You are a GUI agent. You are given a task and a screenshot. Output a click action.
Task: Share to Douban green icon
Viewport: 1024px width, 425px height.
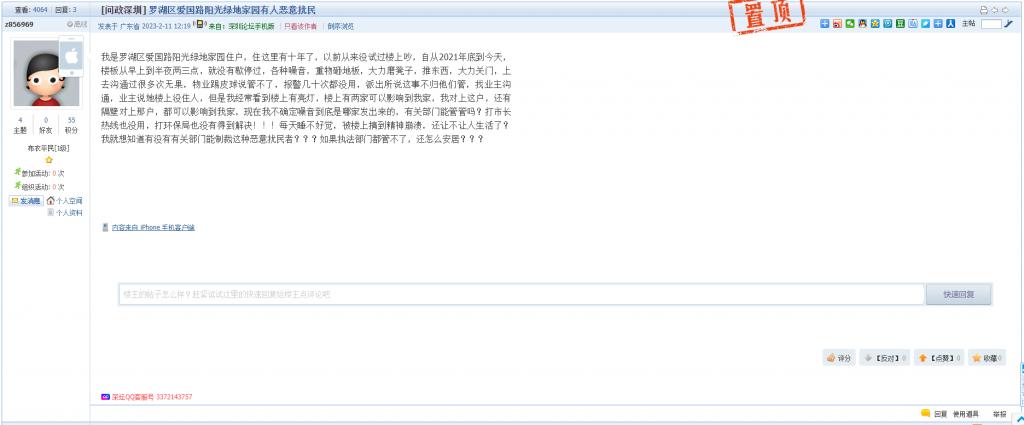pos(900,24)
